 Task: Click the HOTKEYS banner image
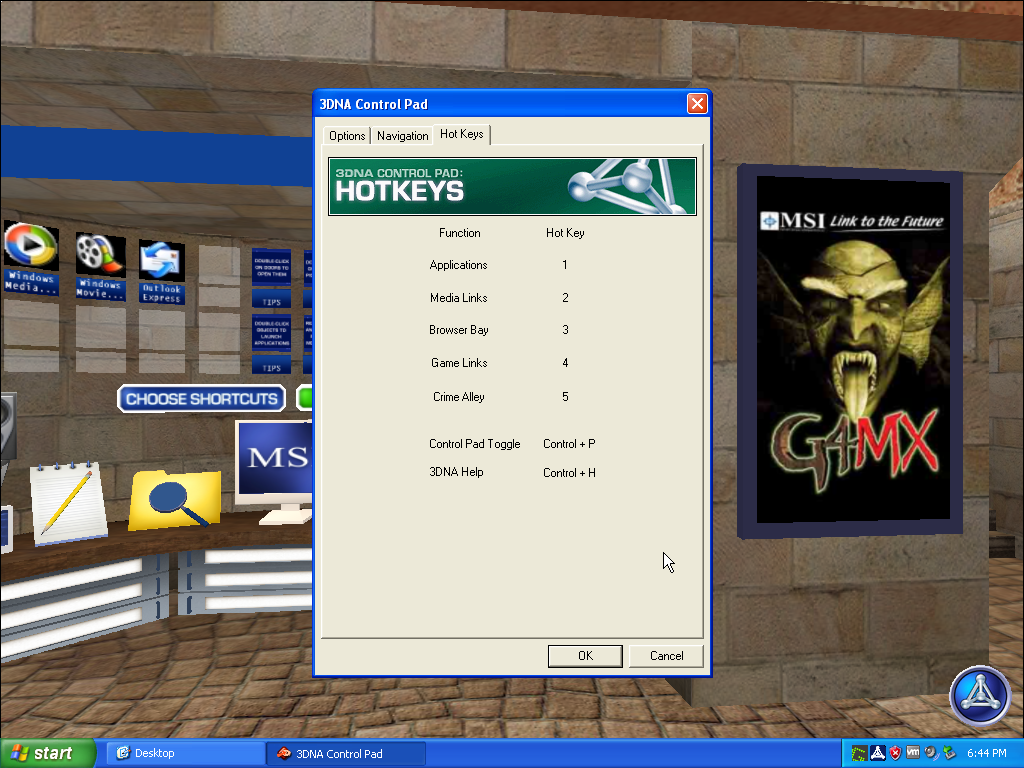pyautogui.click(x=513, y=186)
